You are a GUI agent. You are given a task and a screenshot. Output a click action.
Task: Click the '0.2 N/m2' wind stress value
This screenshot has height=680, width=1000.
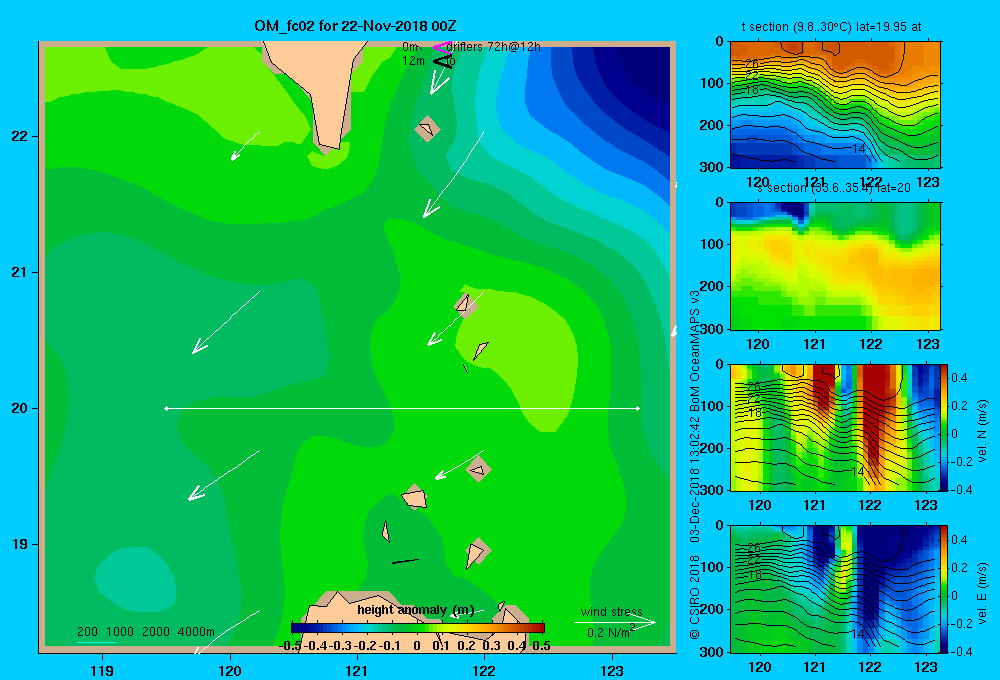[611, 632]
